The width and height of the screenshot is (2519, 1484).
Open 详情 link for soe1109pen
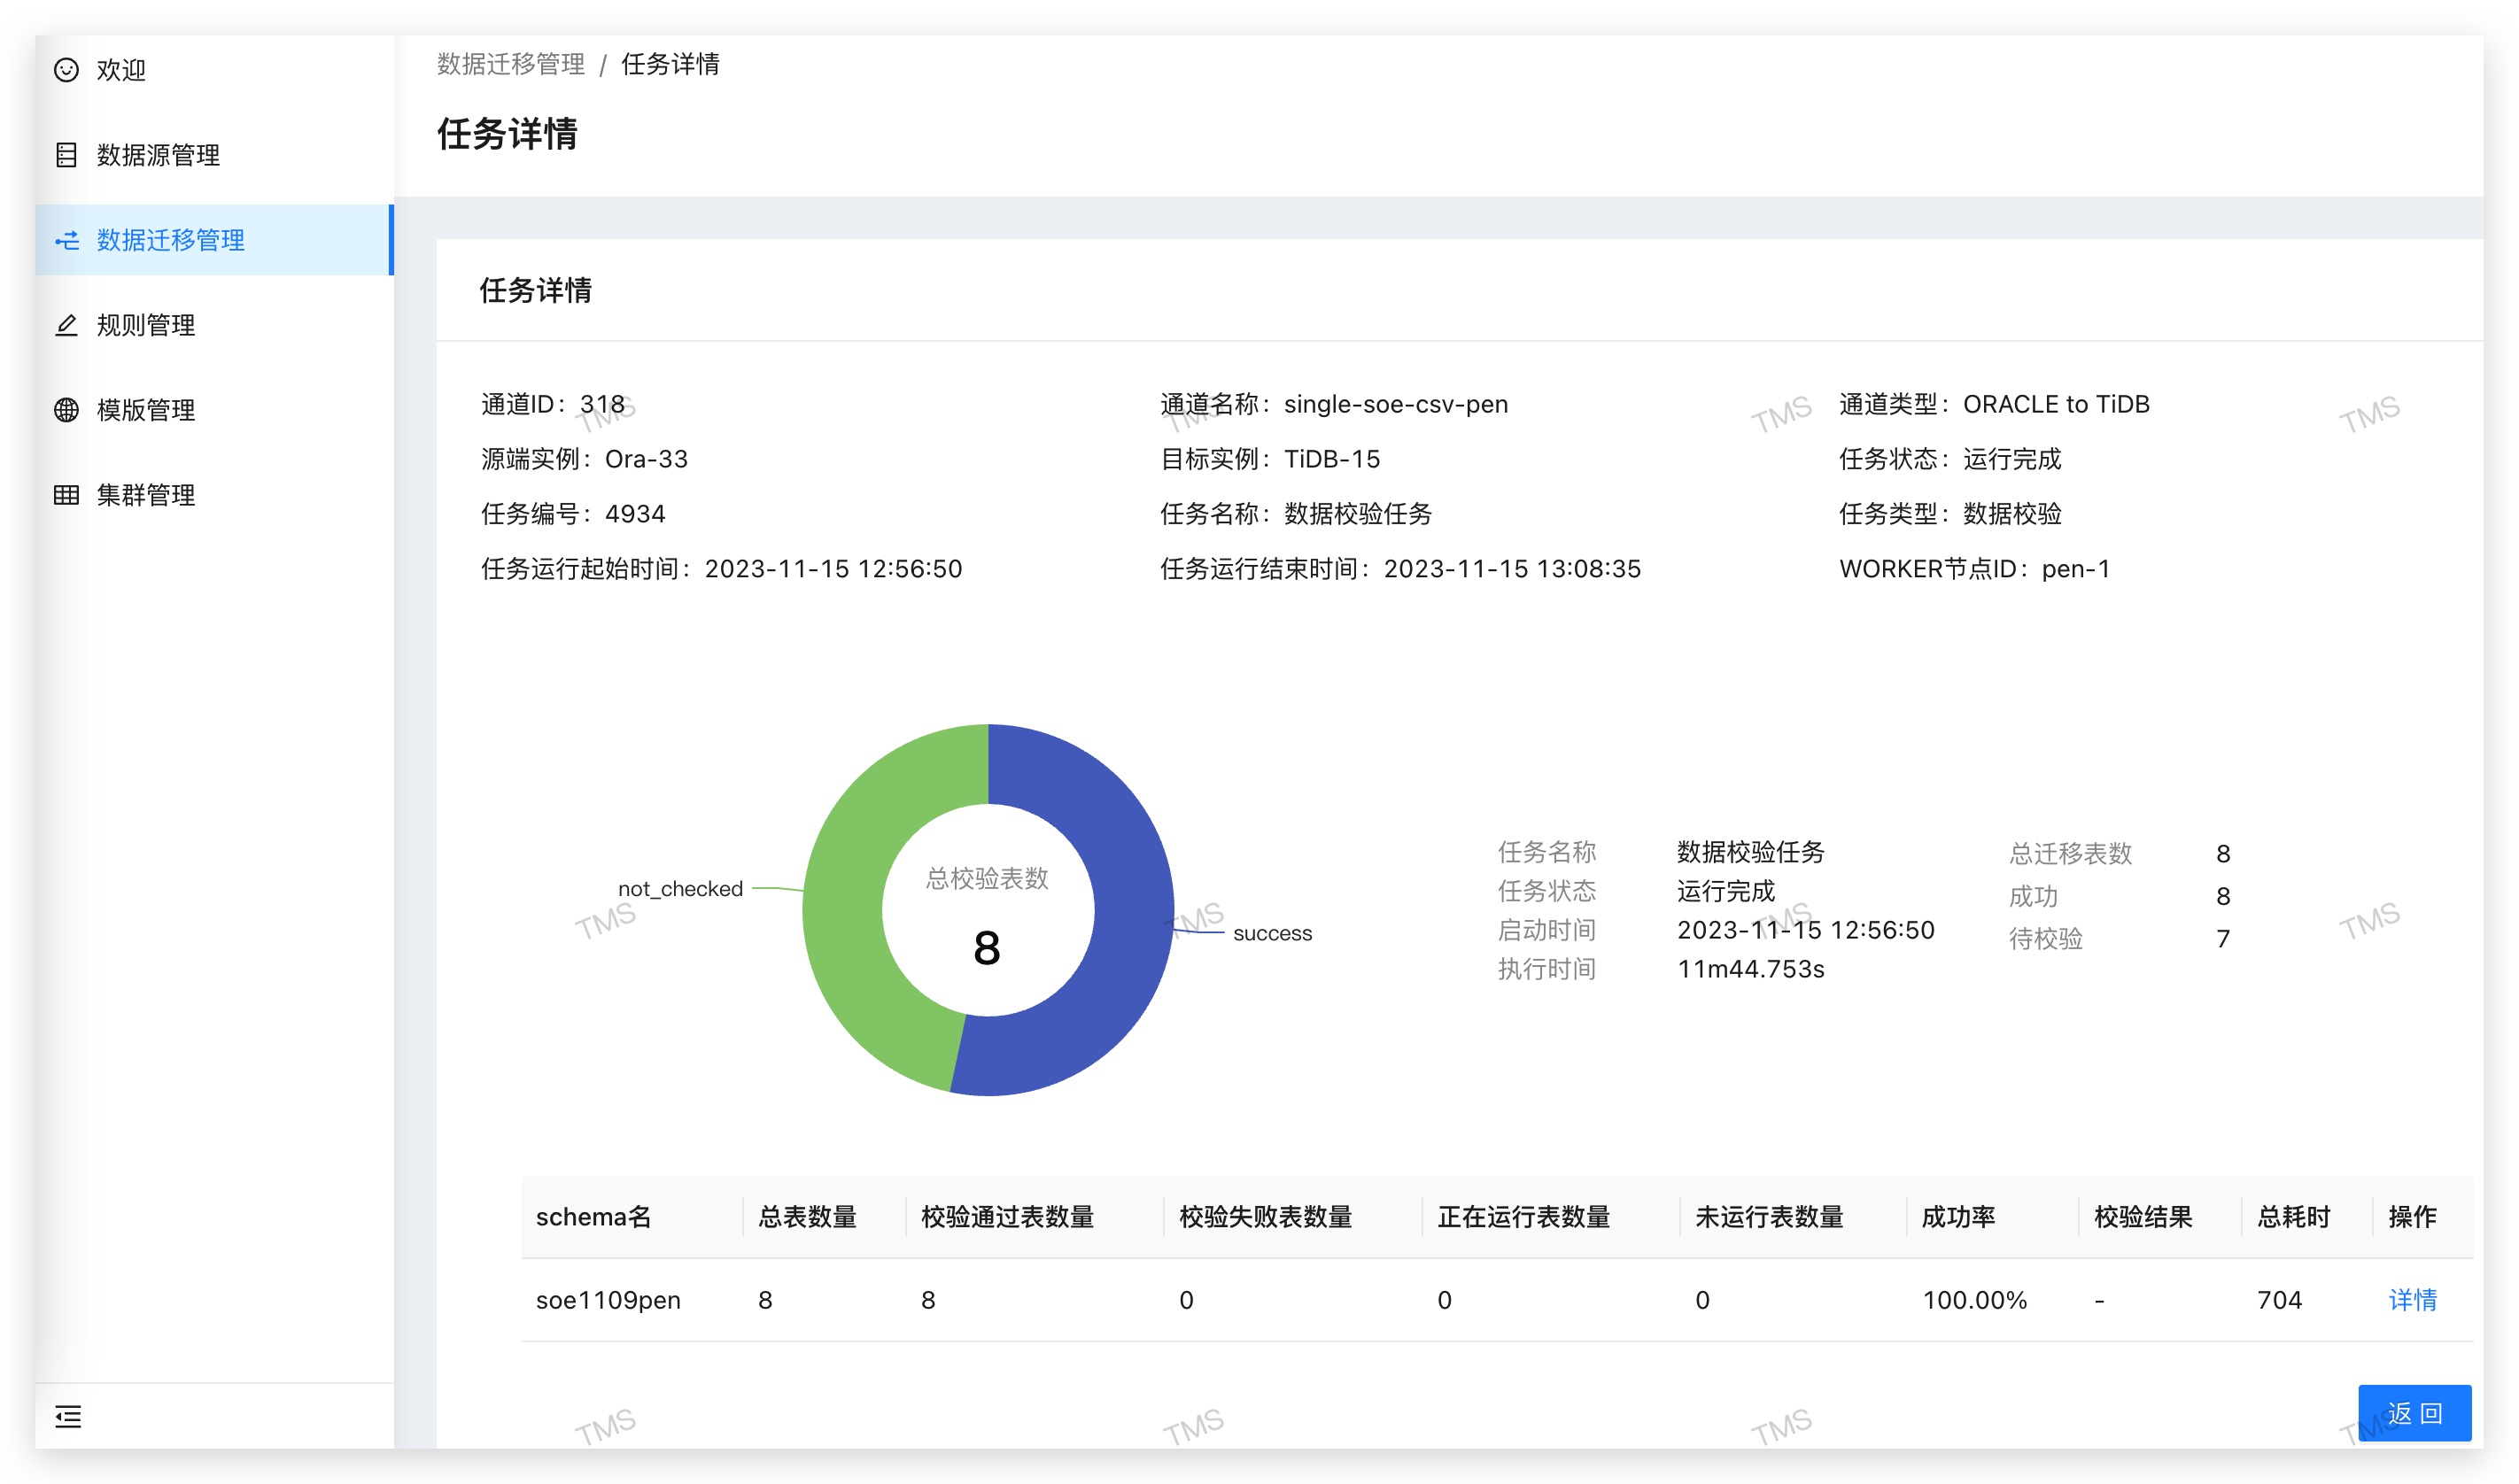2411,1300
